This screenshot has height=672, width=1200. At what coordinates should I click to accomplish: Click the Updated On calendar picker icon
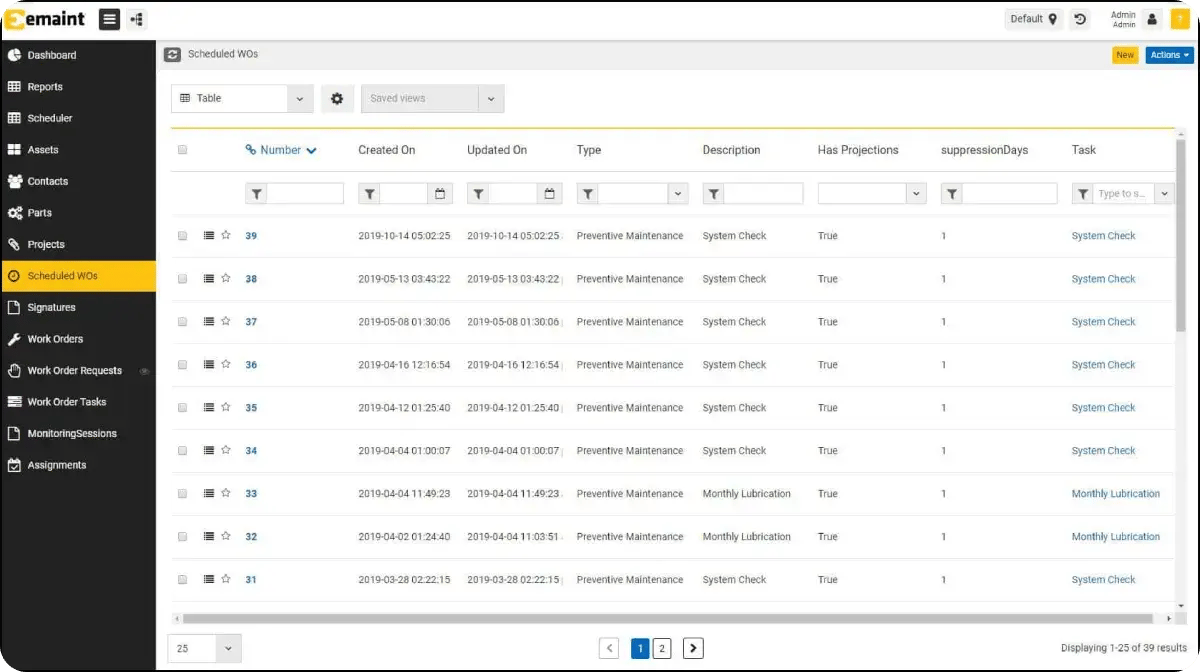(550, 194)
